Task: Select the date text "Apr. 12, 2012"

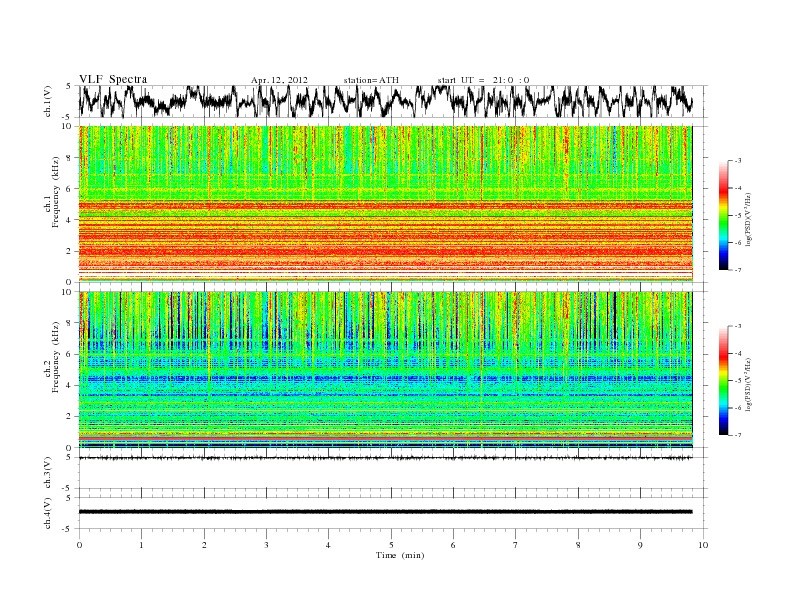Action: tap(279, 80)
